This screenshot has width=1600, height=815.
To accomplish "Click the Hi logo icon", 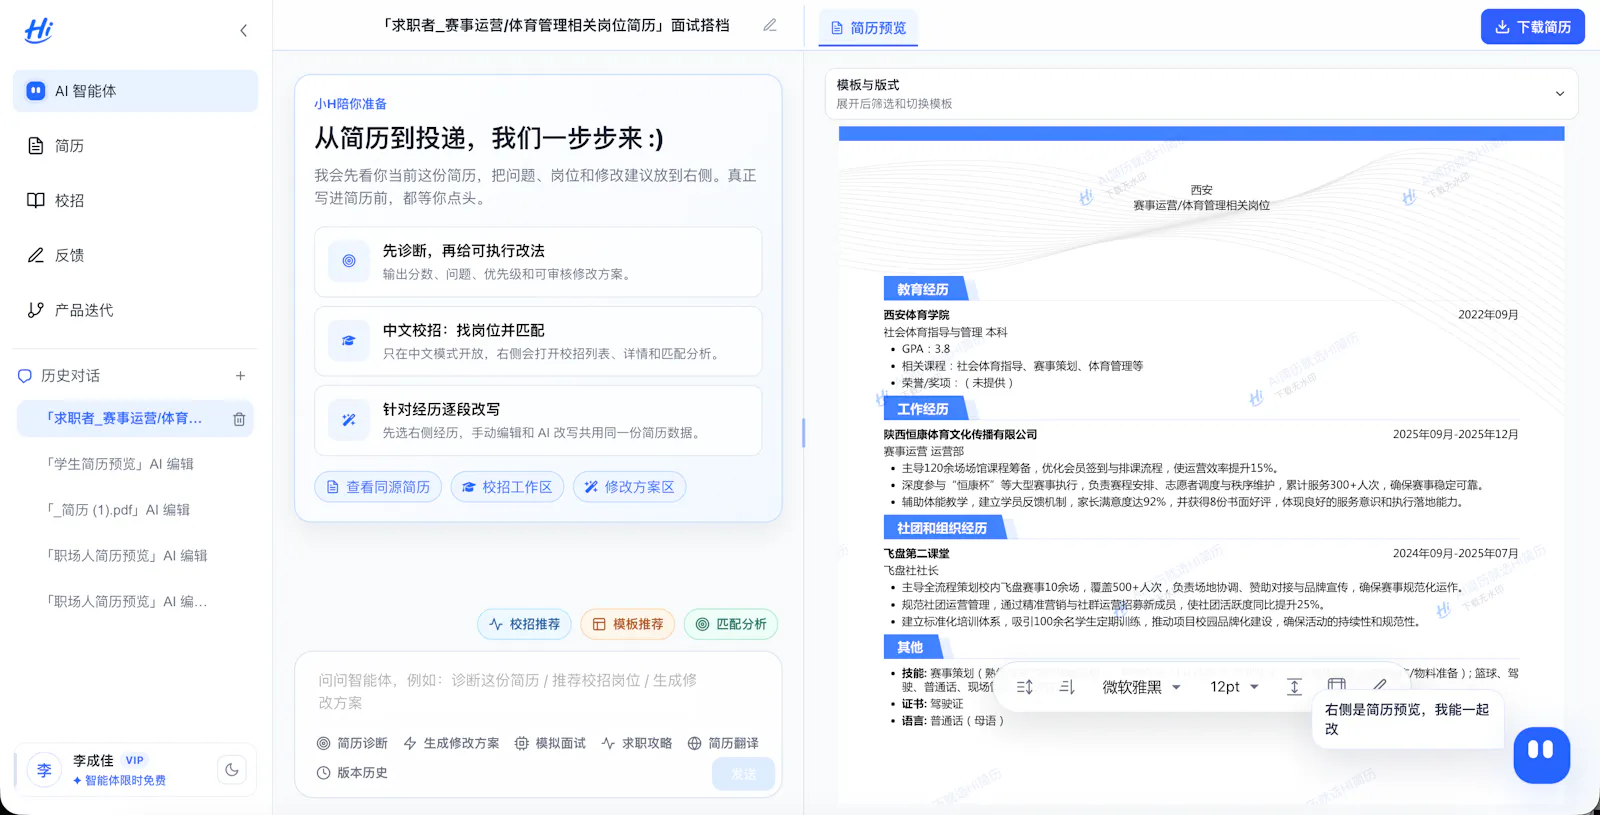I will pyautogui.click(x=39, y=30).
